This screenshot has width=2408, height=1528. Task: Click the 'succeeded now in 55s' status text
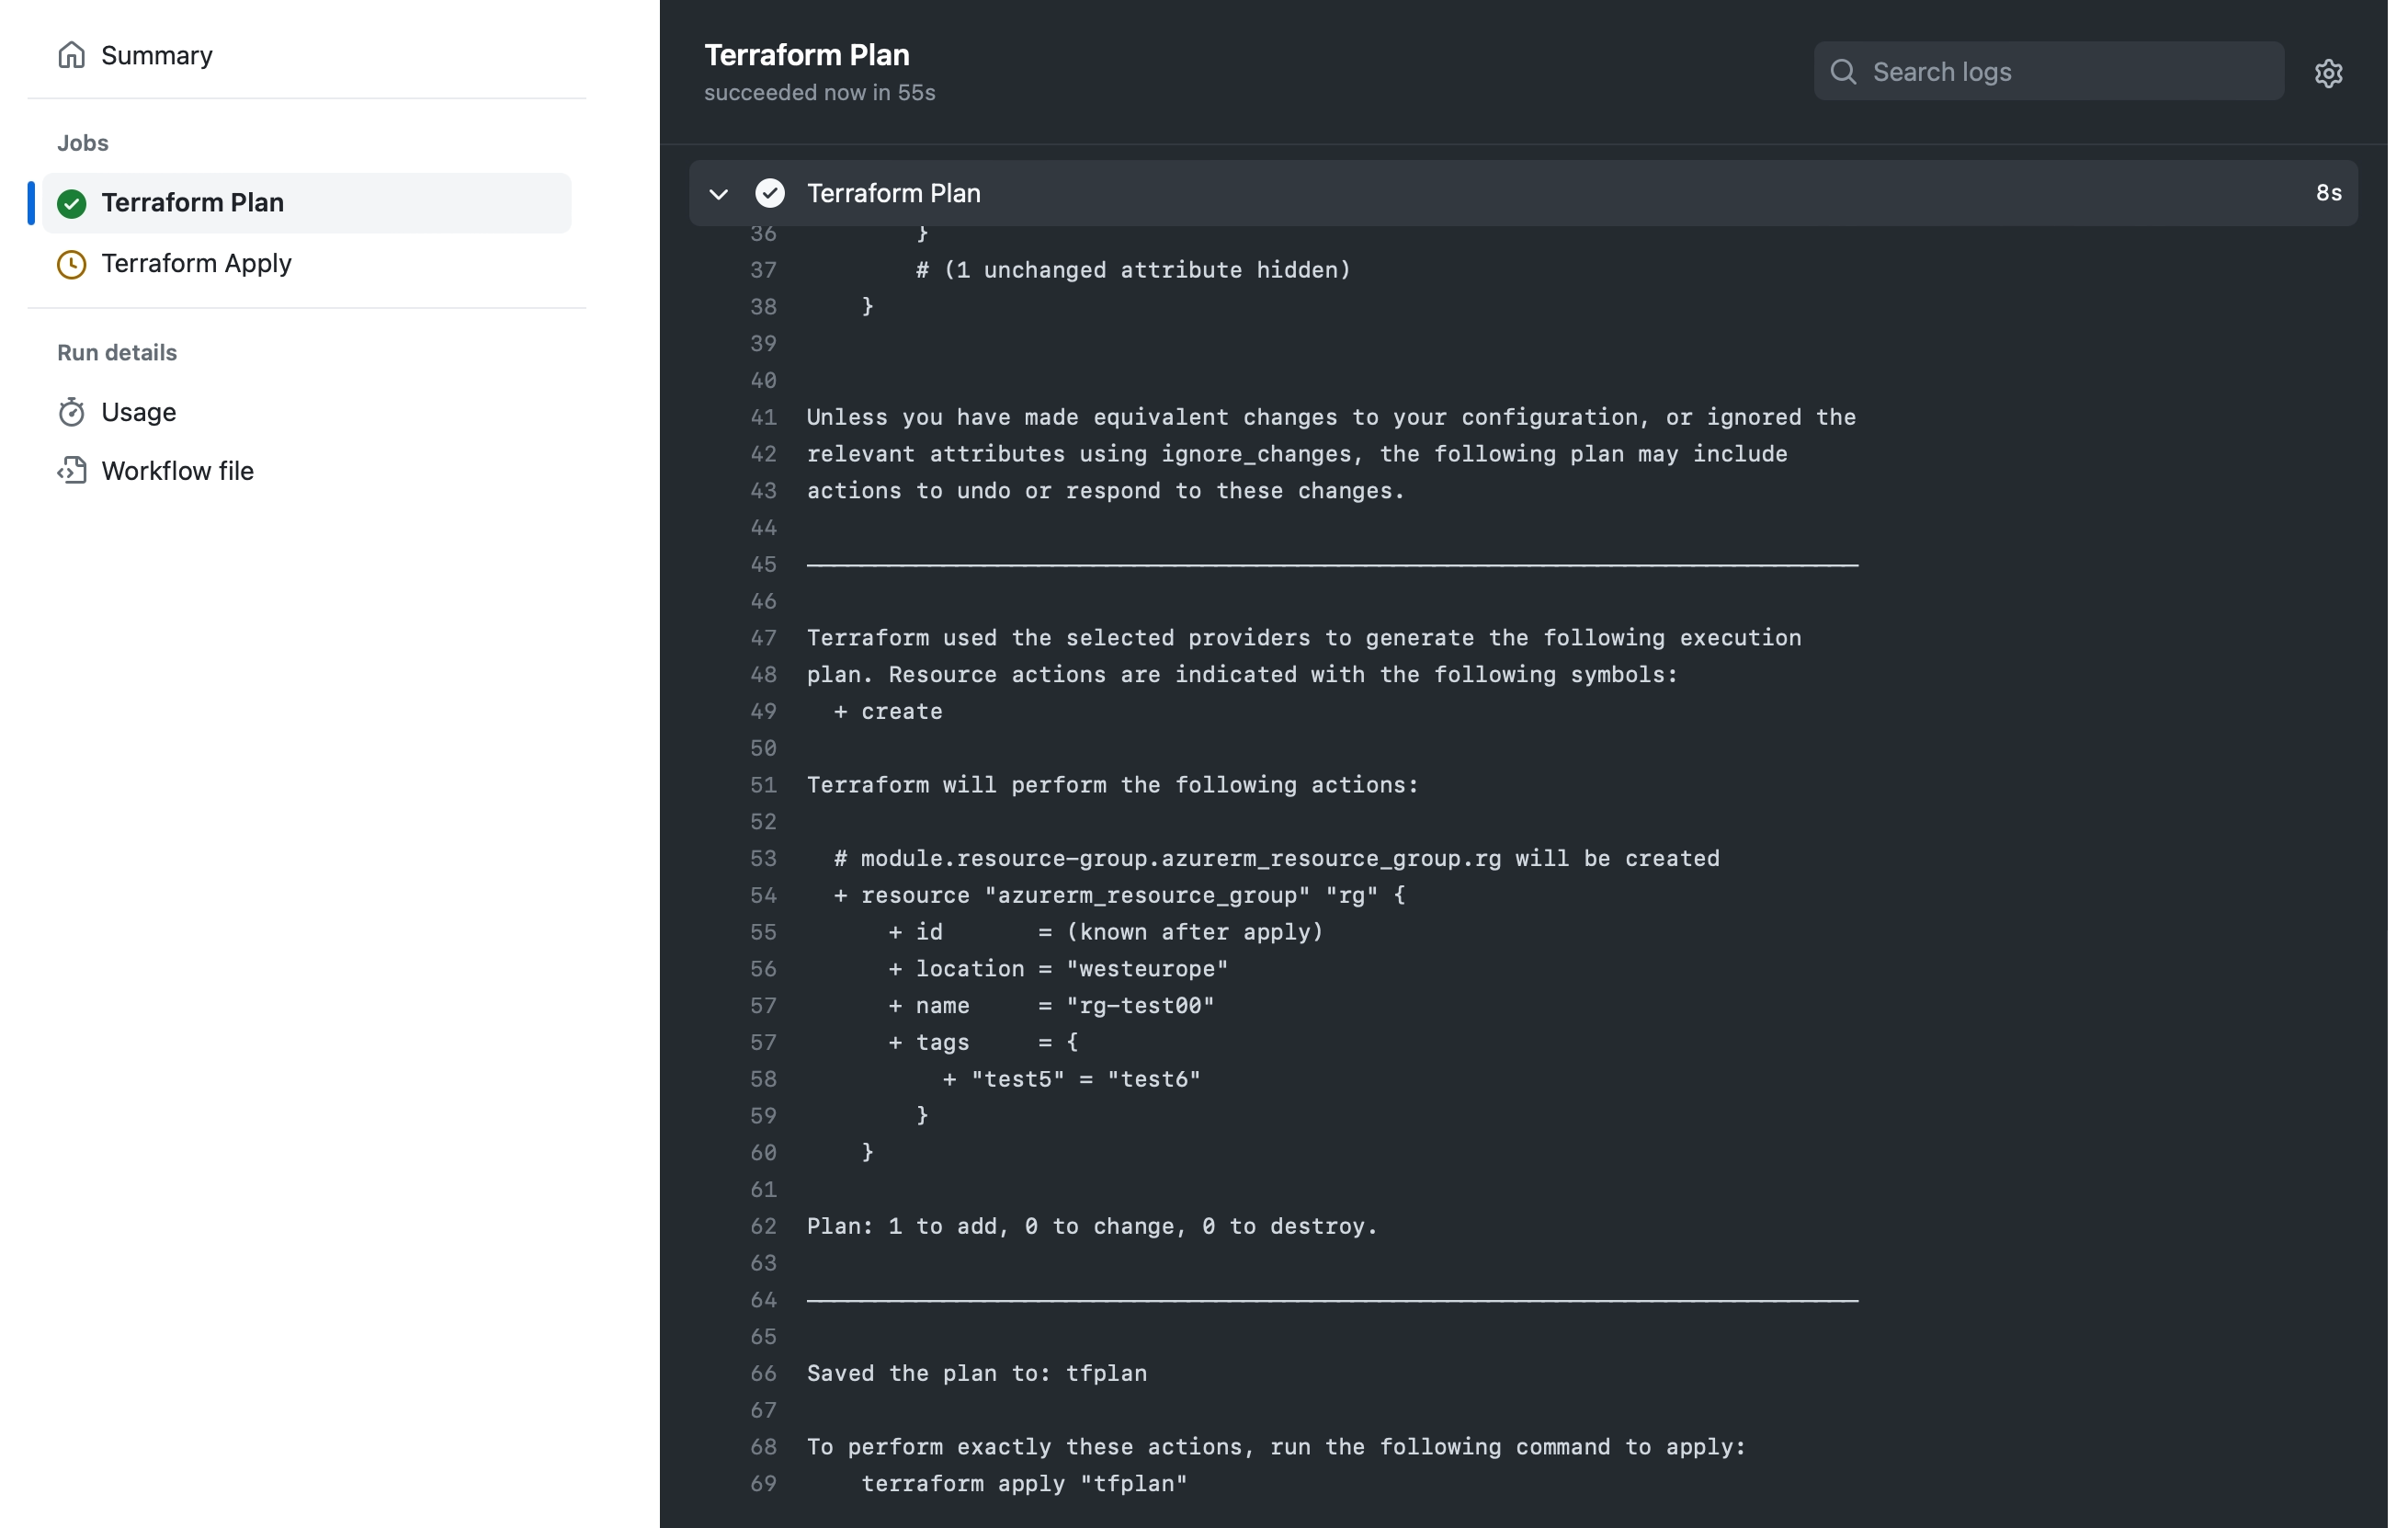(819, 92)
